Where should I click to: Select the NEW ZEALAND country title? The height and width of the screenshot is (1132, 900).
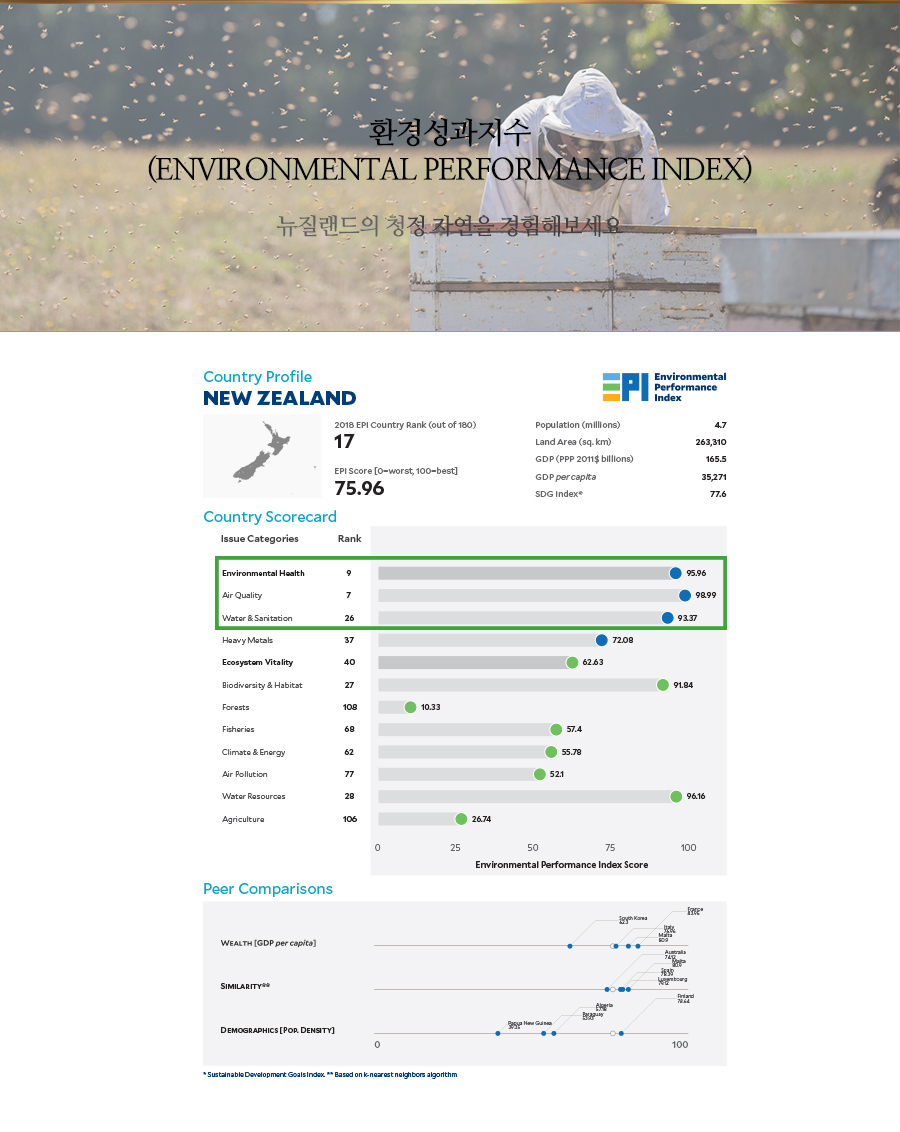[x=279, y=398]
